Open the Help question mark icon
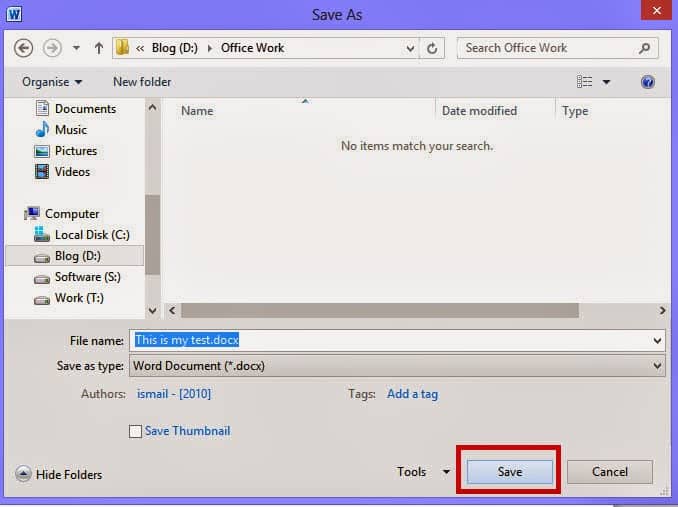The height and width of the screenshot is (507, 678). point(648,82)
